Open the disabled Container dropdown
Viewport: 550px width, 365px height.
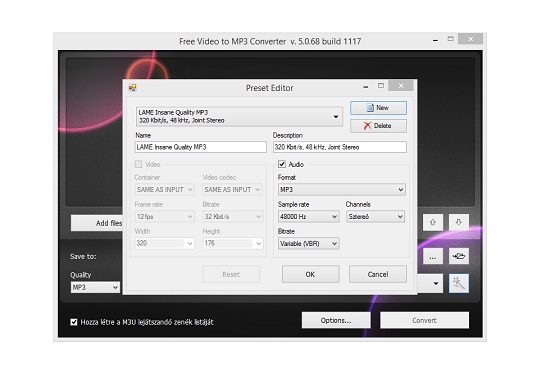click(164, 190)
